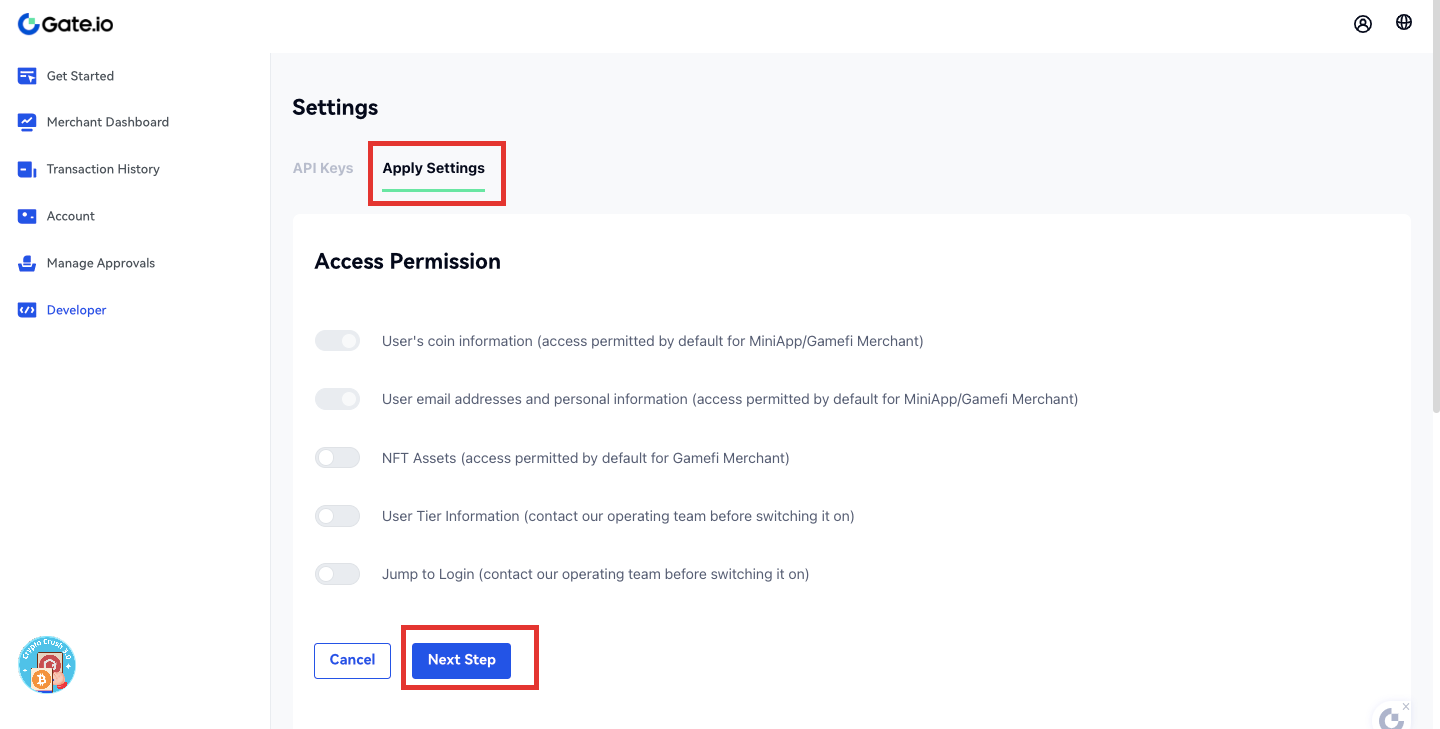Click the Manage Approvals icon

click(x=27, y=263)
